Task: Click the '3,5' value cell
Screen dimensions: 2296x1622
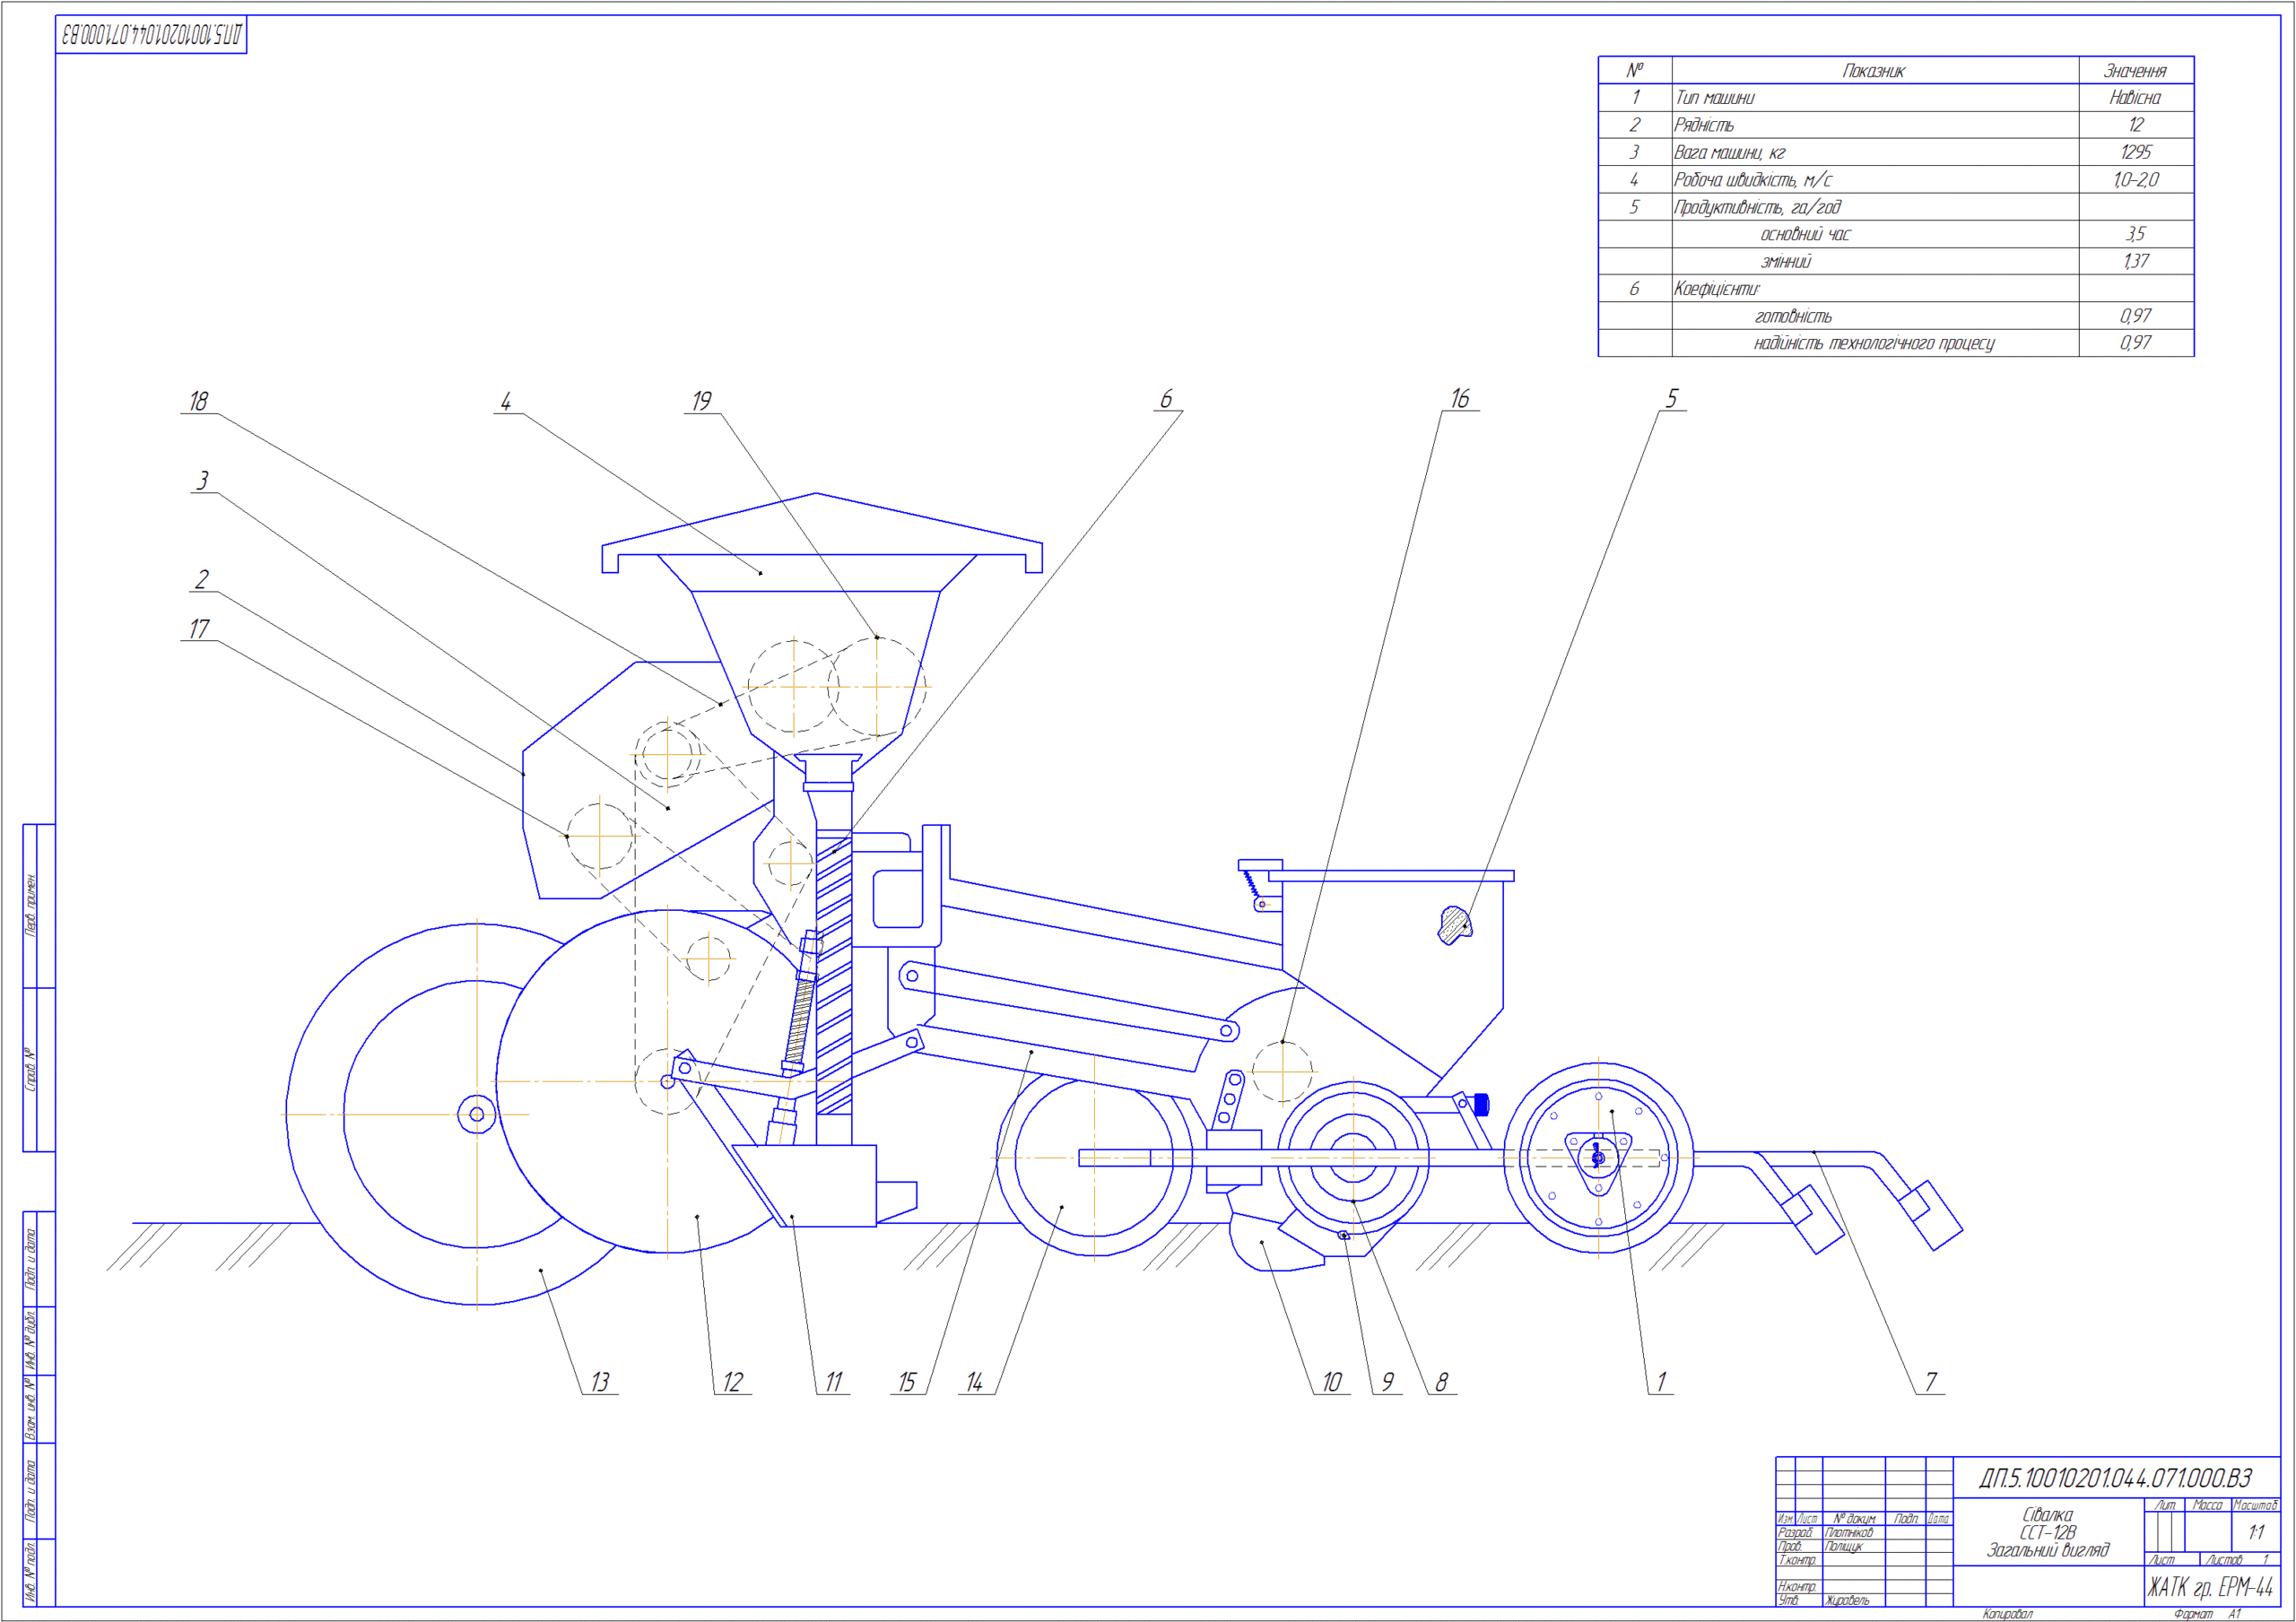Action: pyautogui.click(x=2135, y=234)
